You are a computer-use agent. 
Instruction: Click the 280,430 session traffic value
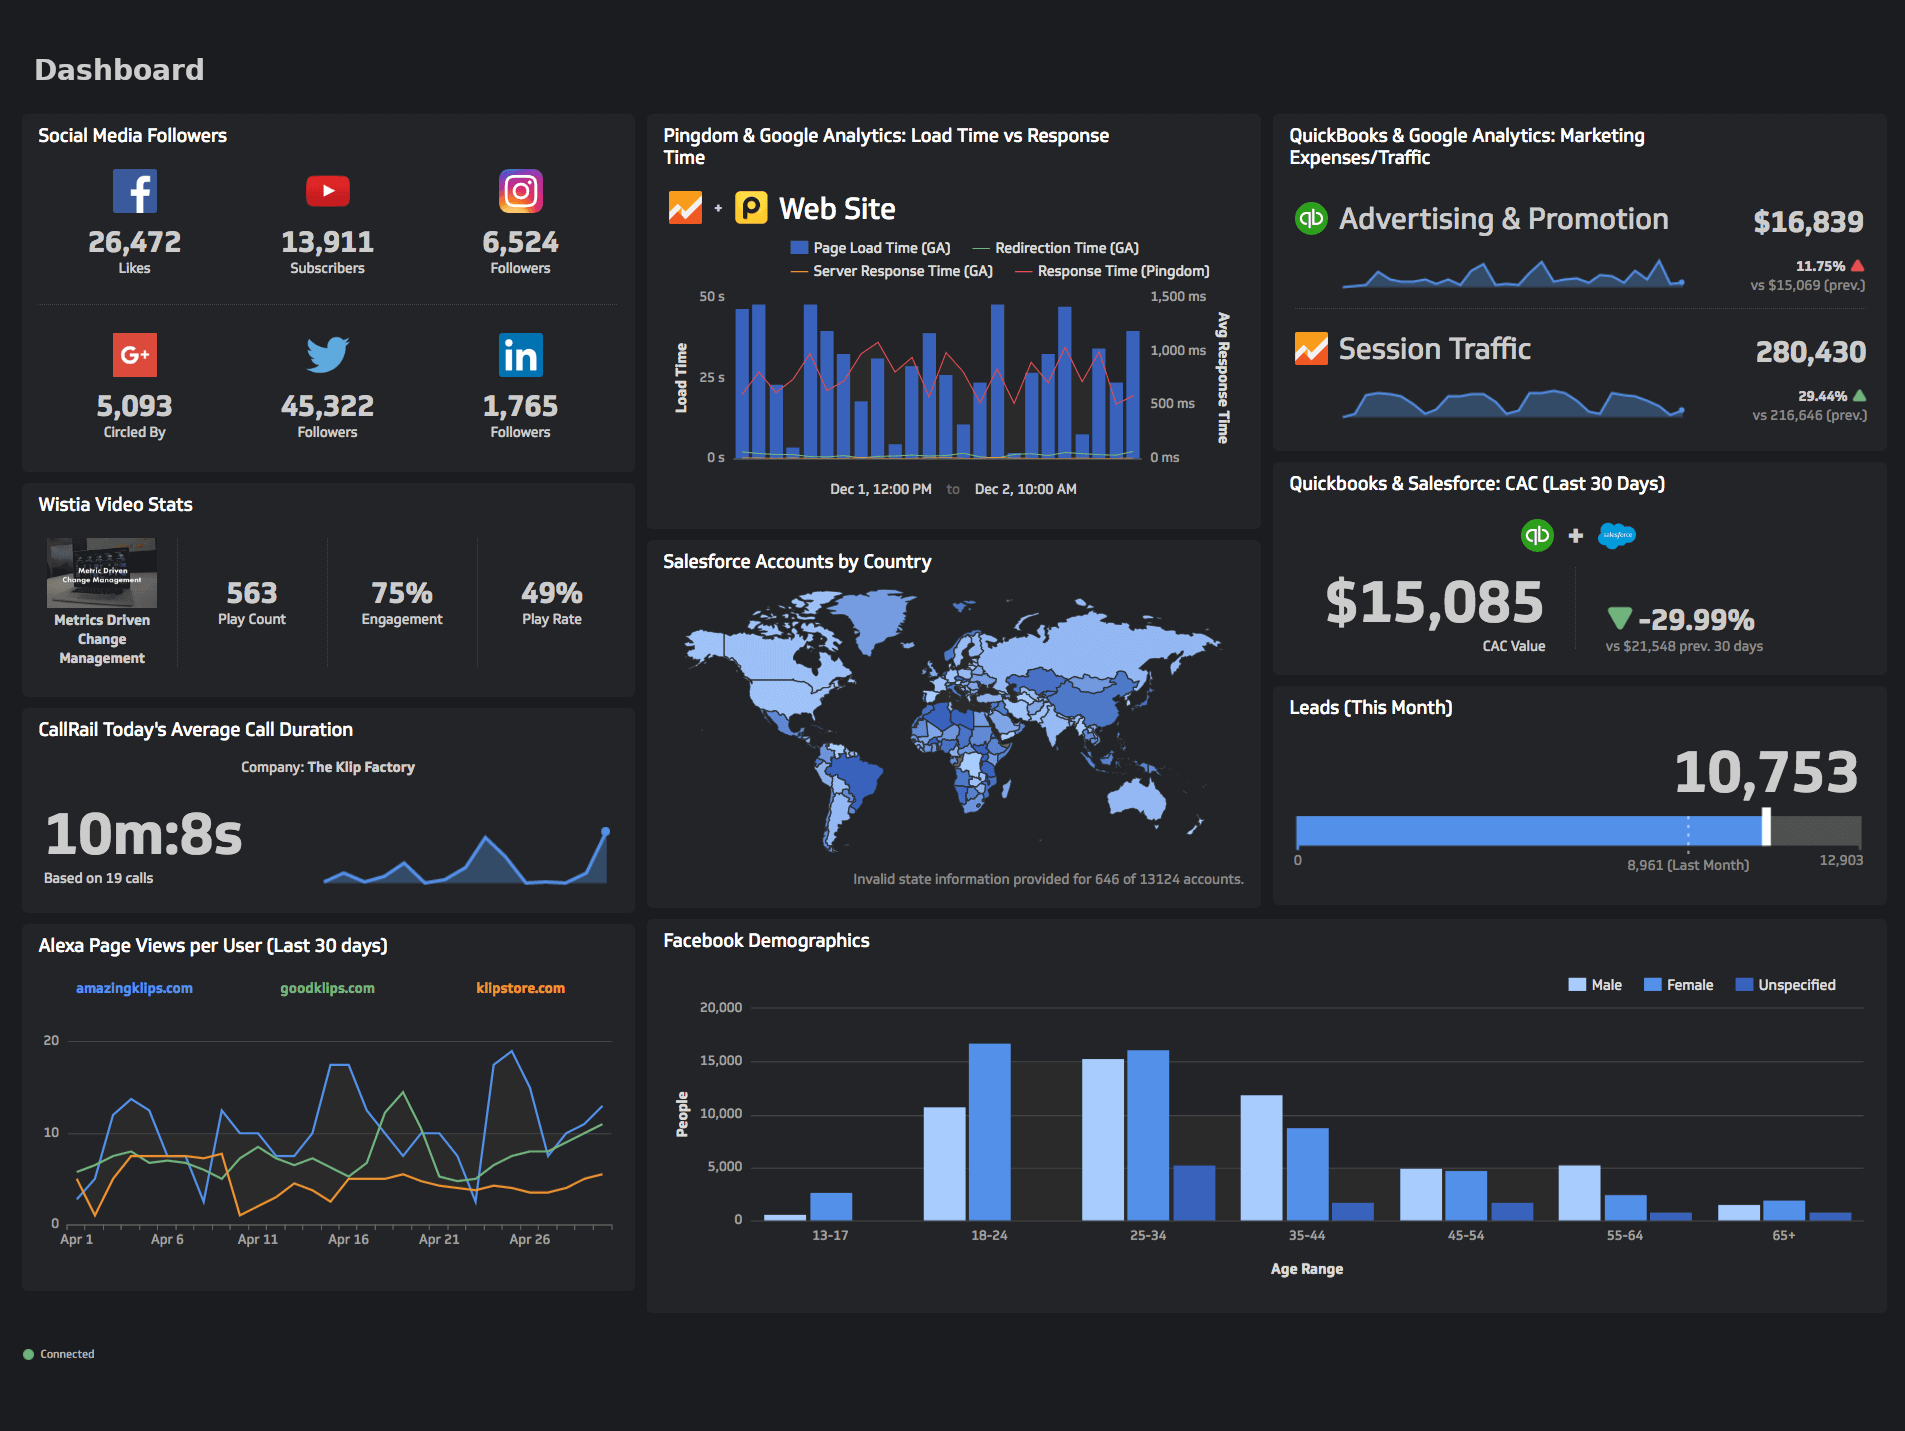click(x=1811, y=352)
